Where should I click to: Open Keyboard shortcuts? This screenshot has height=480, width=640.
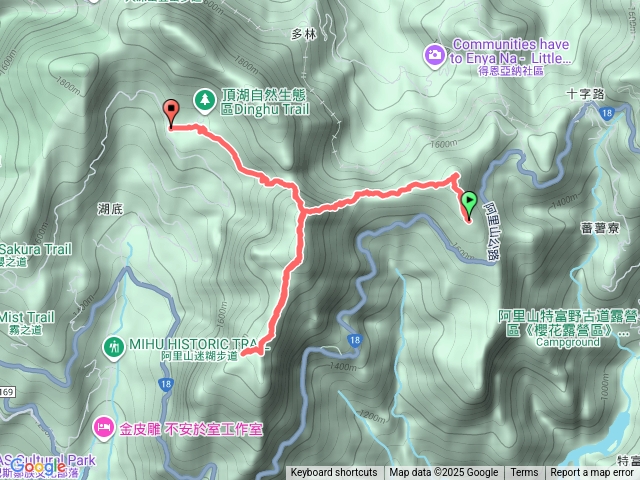coord(334,473)
